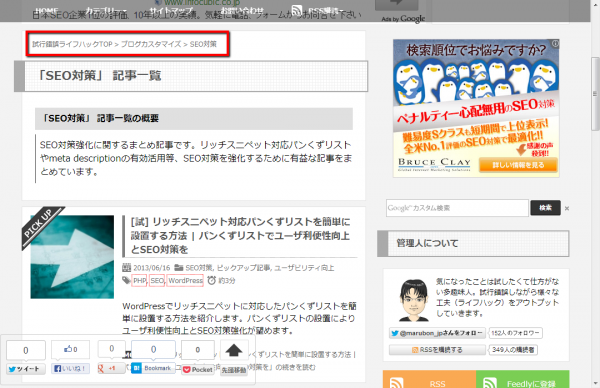
Task: Clear search with the × icon
Action: tap(567, 209)
